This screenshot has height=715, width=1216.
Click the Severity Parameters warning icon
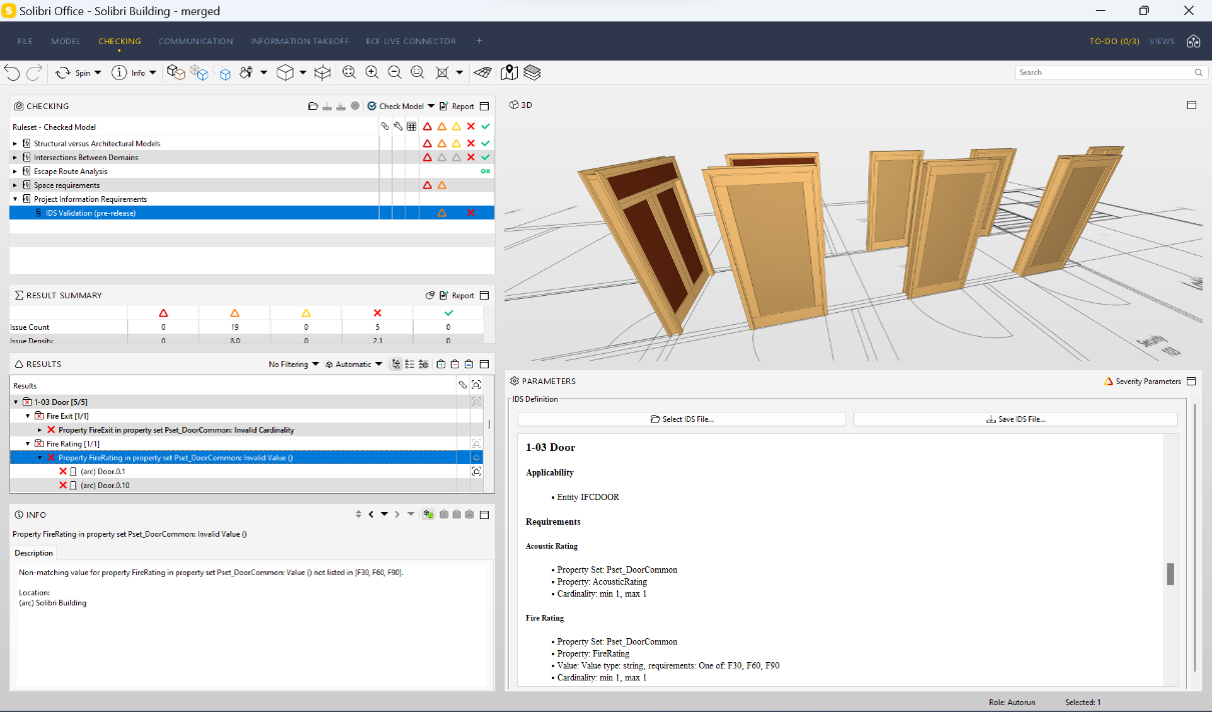coord(1109,381)
